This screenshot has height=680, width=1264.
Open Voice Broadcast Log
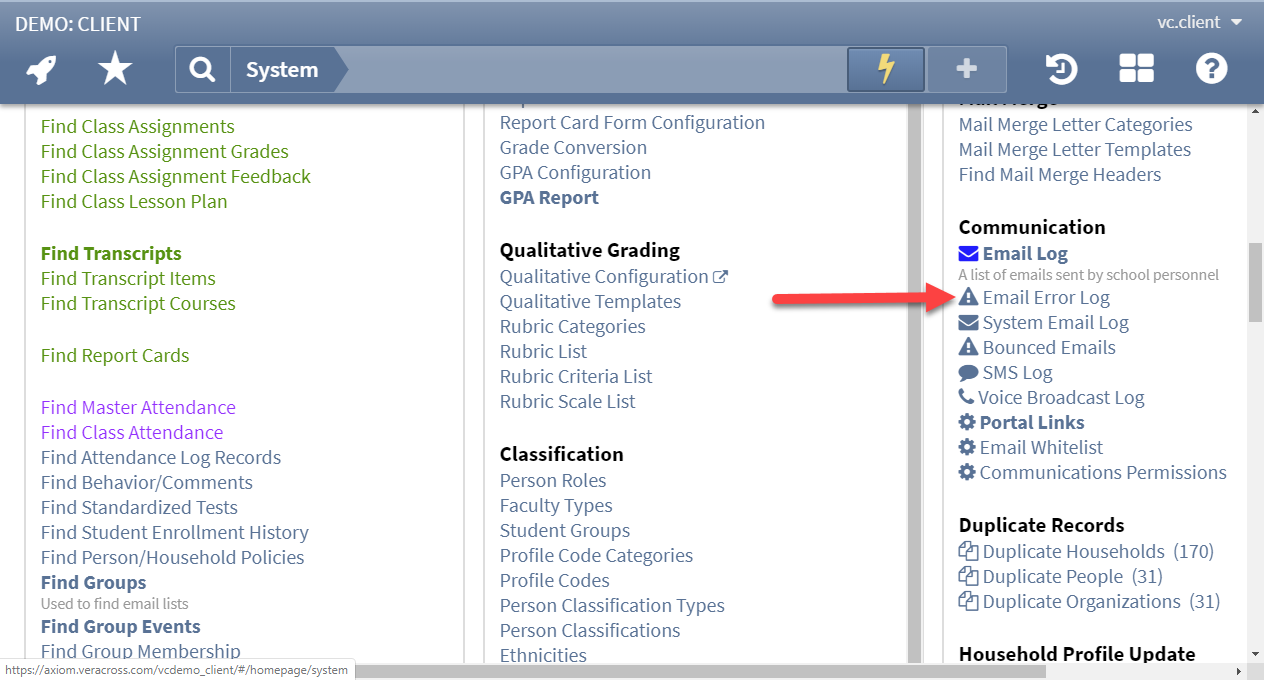click(x=1060, y=398)
